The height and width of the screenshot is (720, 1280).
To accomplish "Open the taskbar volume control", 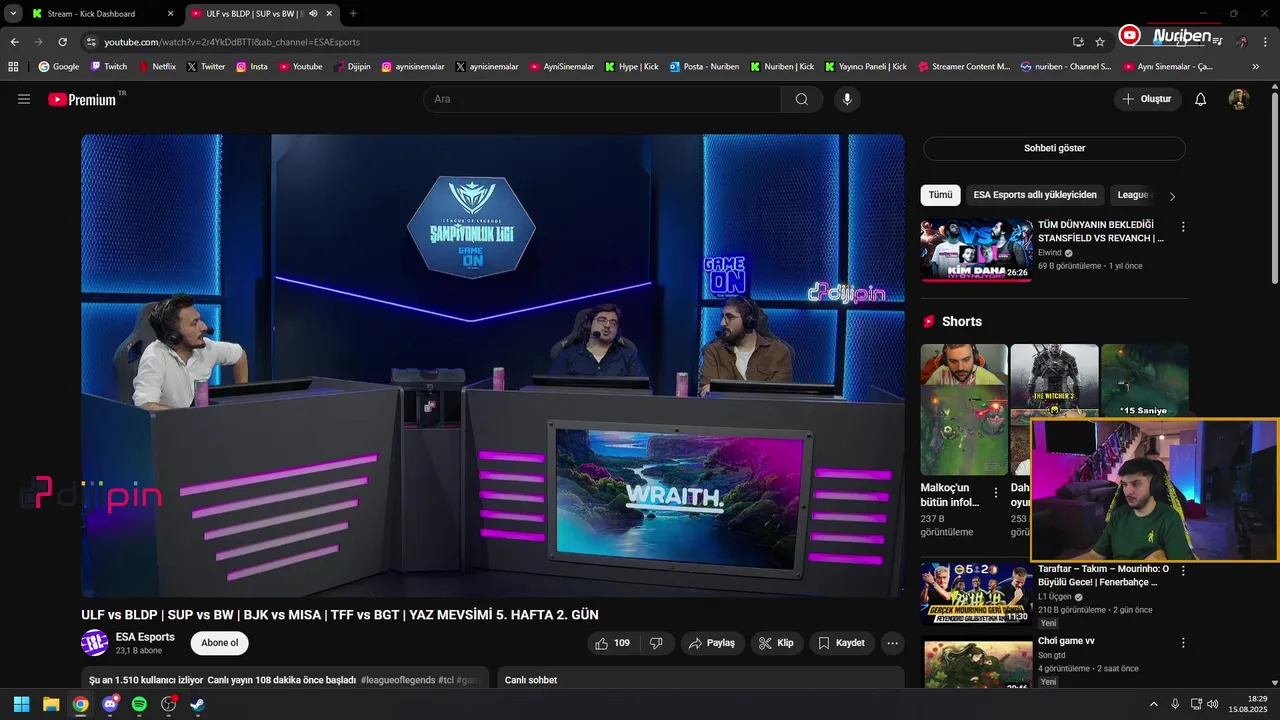I will point(1212,704).
